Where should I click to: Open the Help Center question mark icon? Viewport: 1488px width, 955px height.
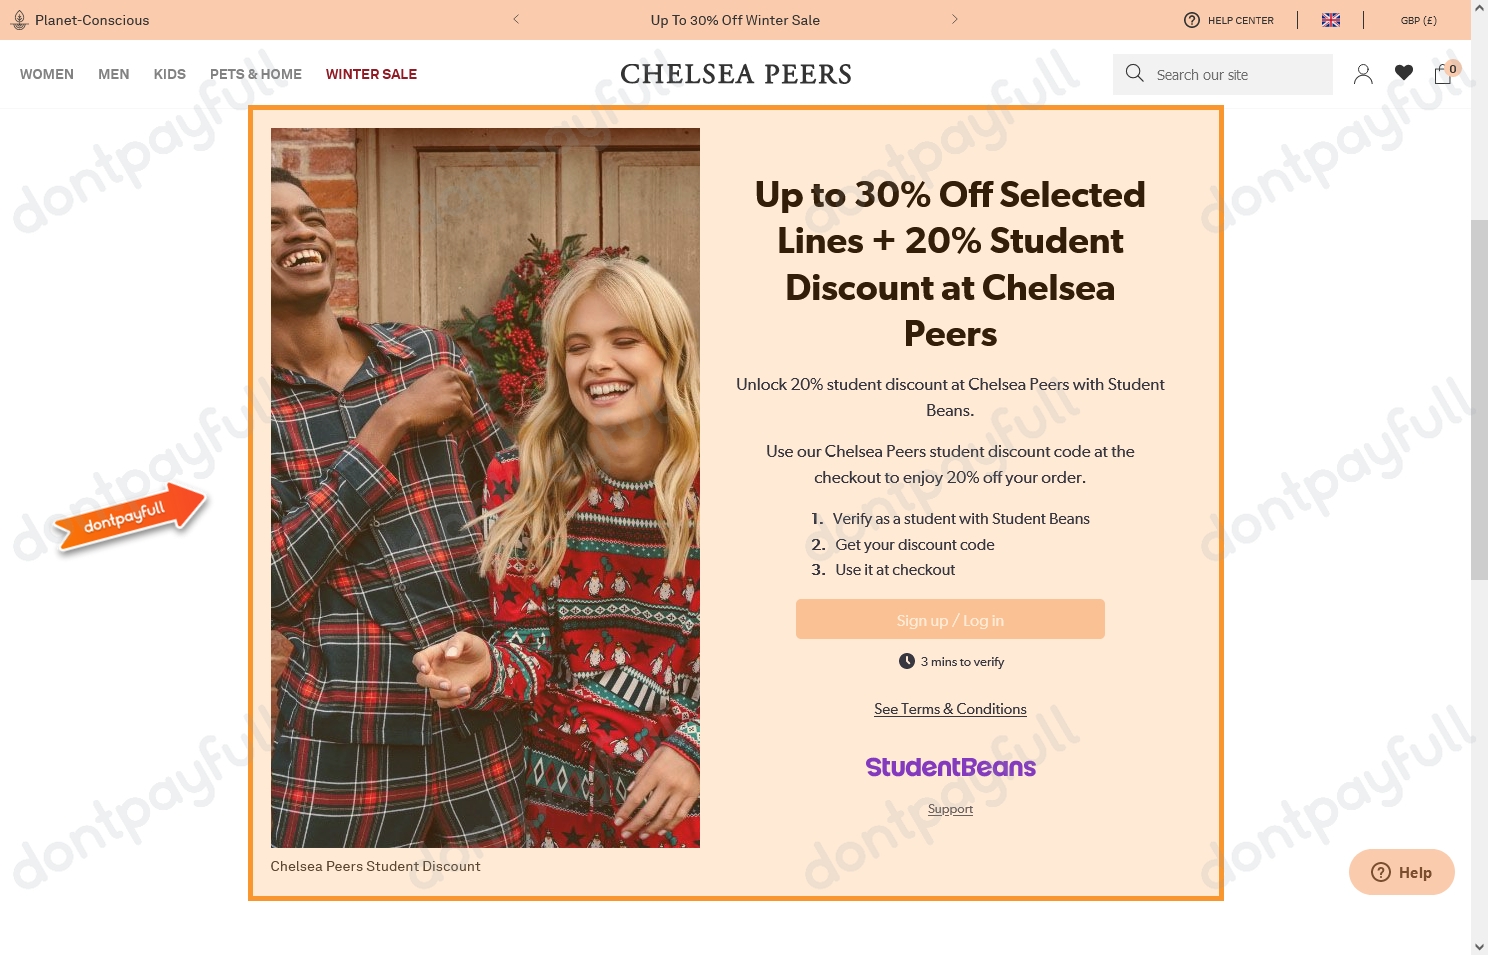[1192, 20]
